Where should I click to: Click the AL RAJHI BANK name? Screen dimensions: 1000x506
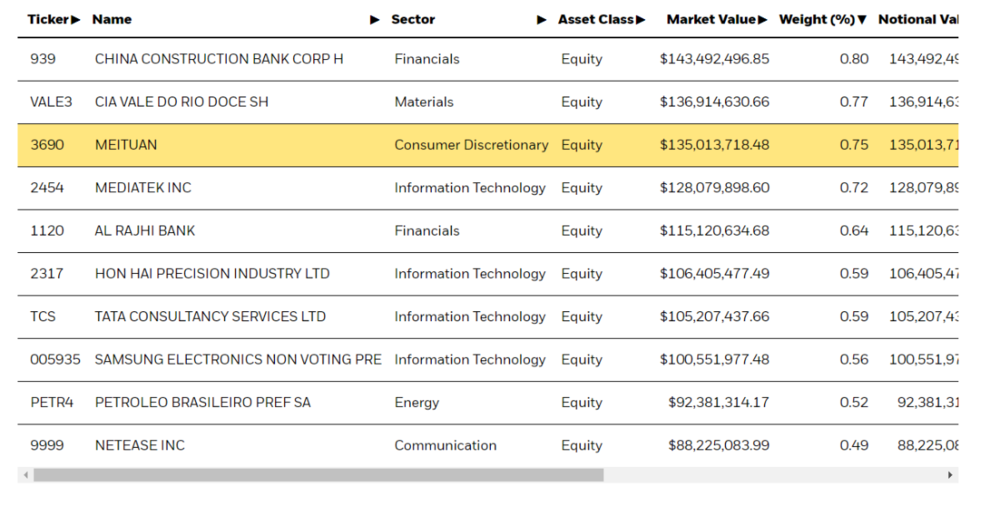[x=145, y=231]
